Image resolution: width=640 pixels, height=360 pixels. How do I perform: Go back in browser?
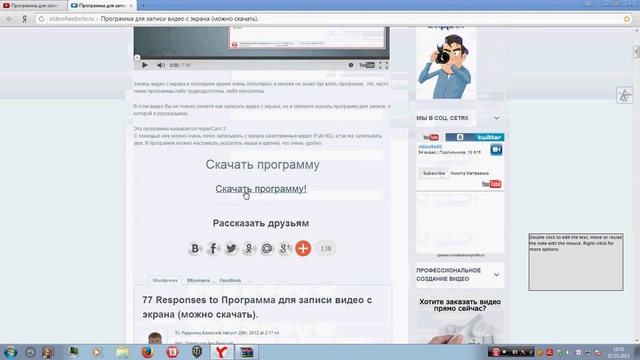[9, 19]
